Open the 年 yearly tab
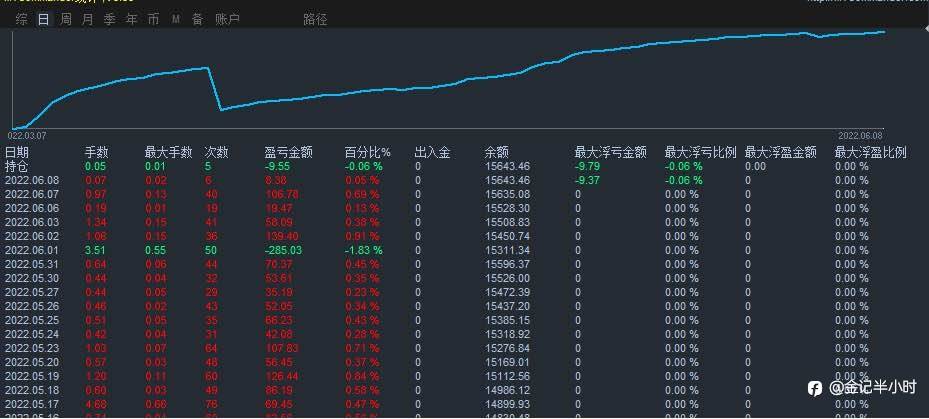 click(x=132, y=20)
